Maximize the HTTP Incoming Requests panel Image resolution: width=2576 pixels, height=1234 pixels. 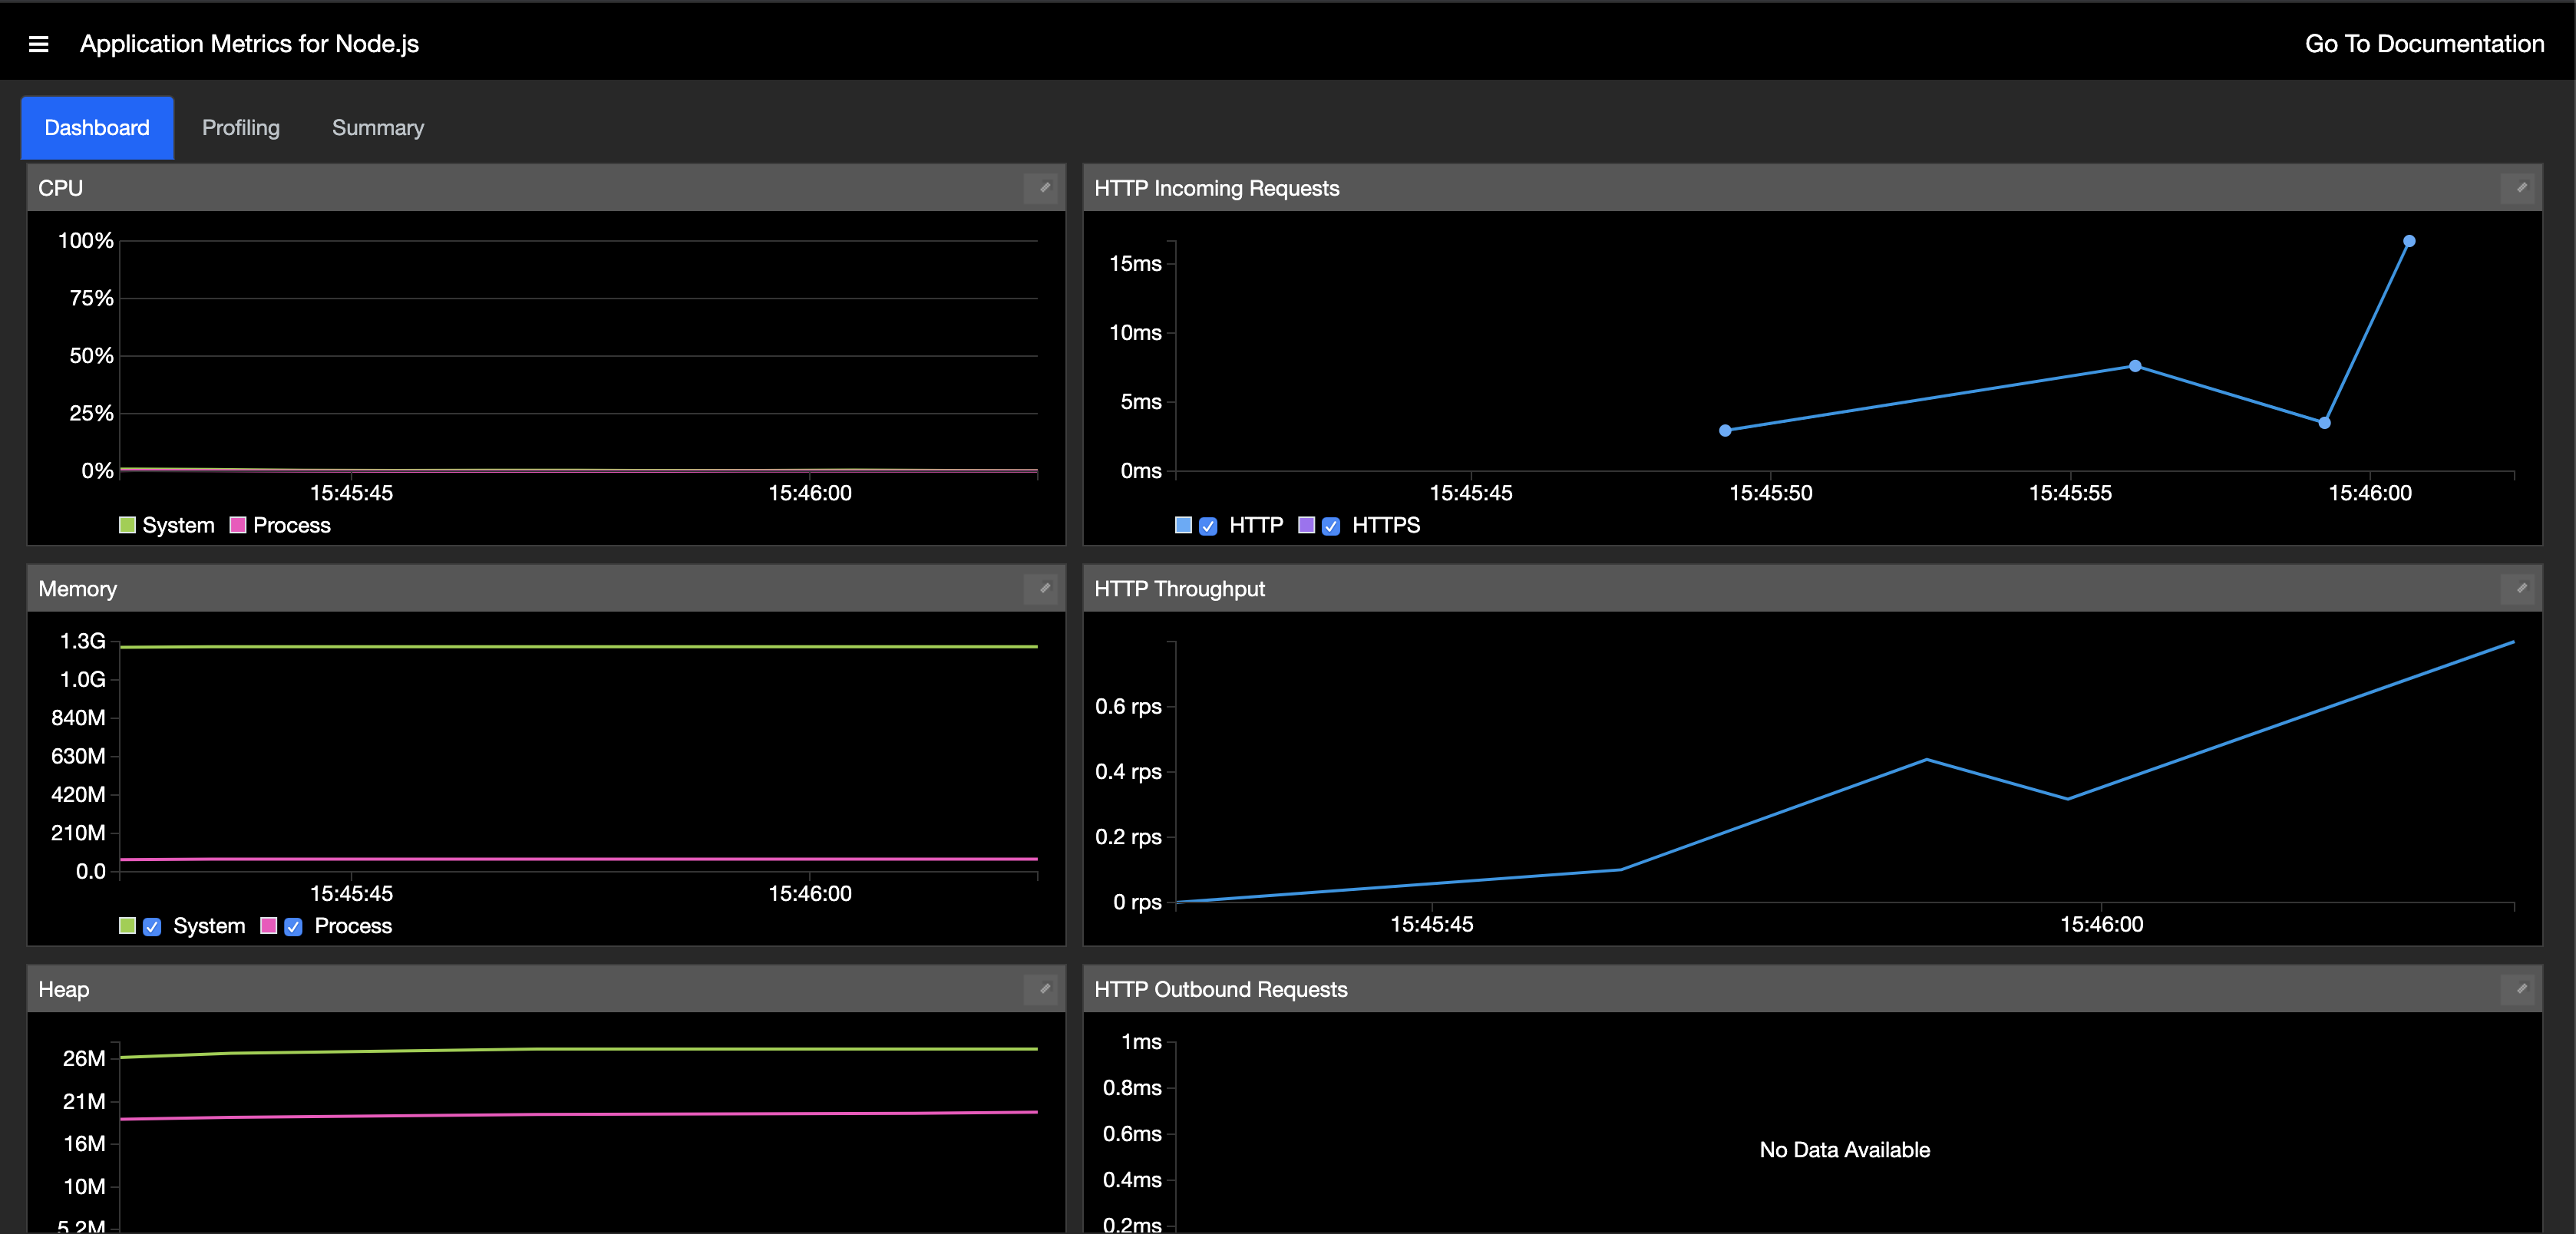(x=2521, y=188)
